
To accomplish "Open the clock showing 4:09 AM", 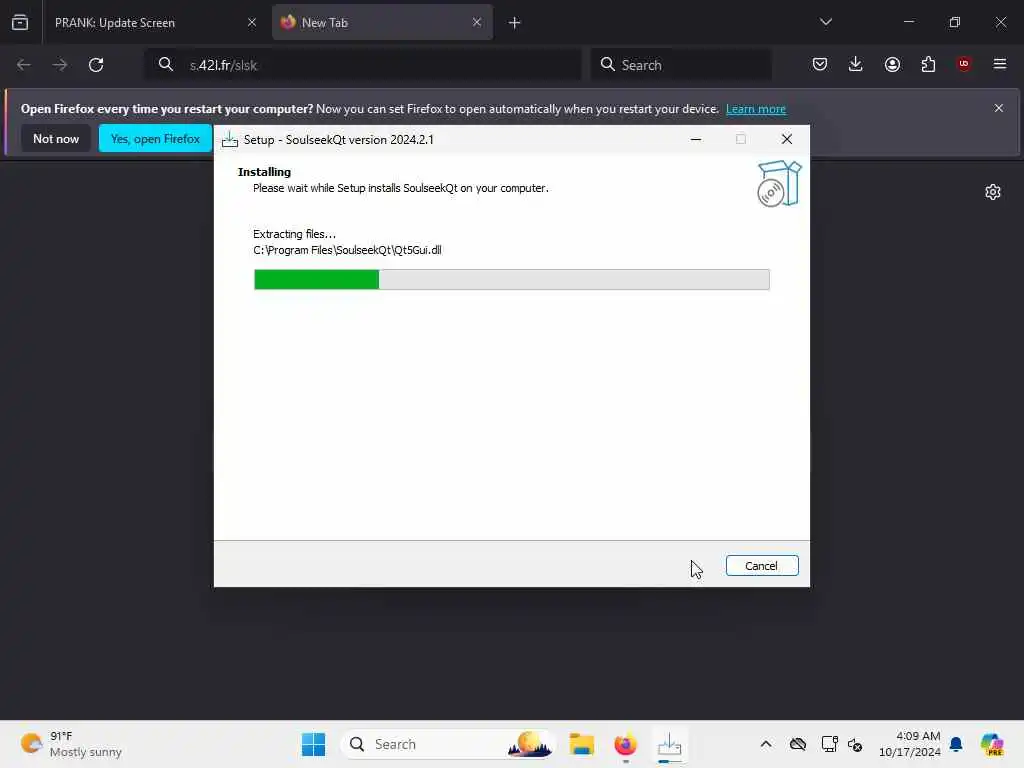I will coord(910,744).
